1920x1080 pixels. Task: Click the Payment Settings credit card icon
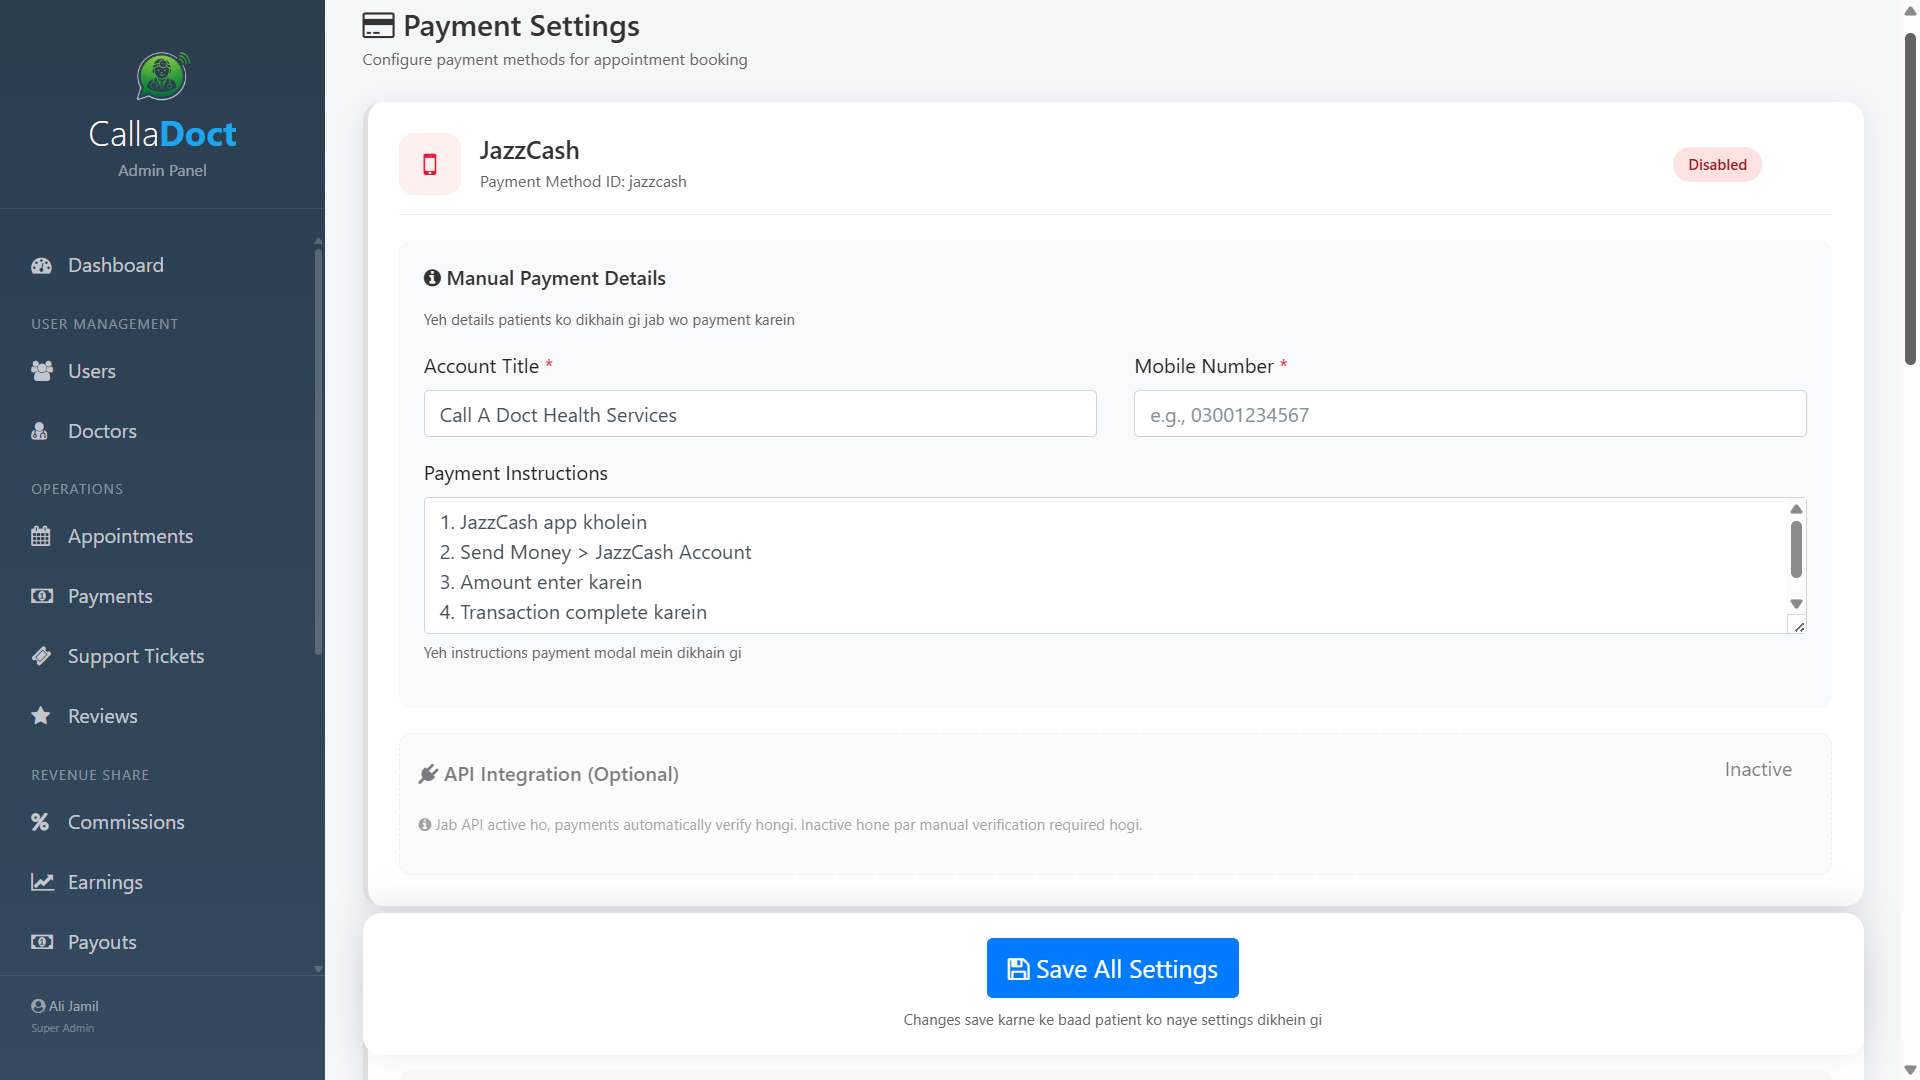378,26
